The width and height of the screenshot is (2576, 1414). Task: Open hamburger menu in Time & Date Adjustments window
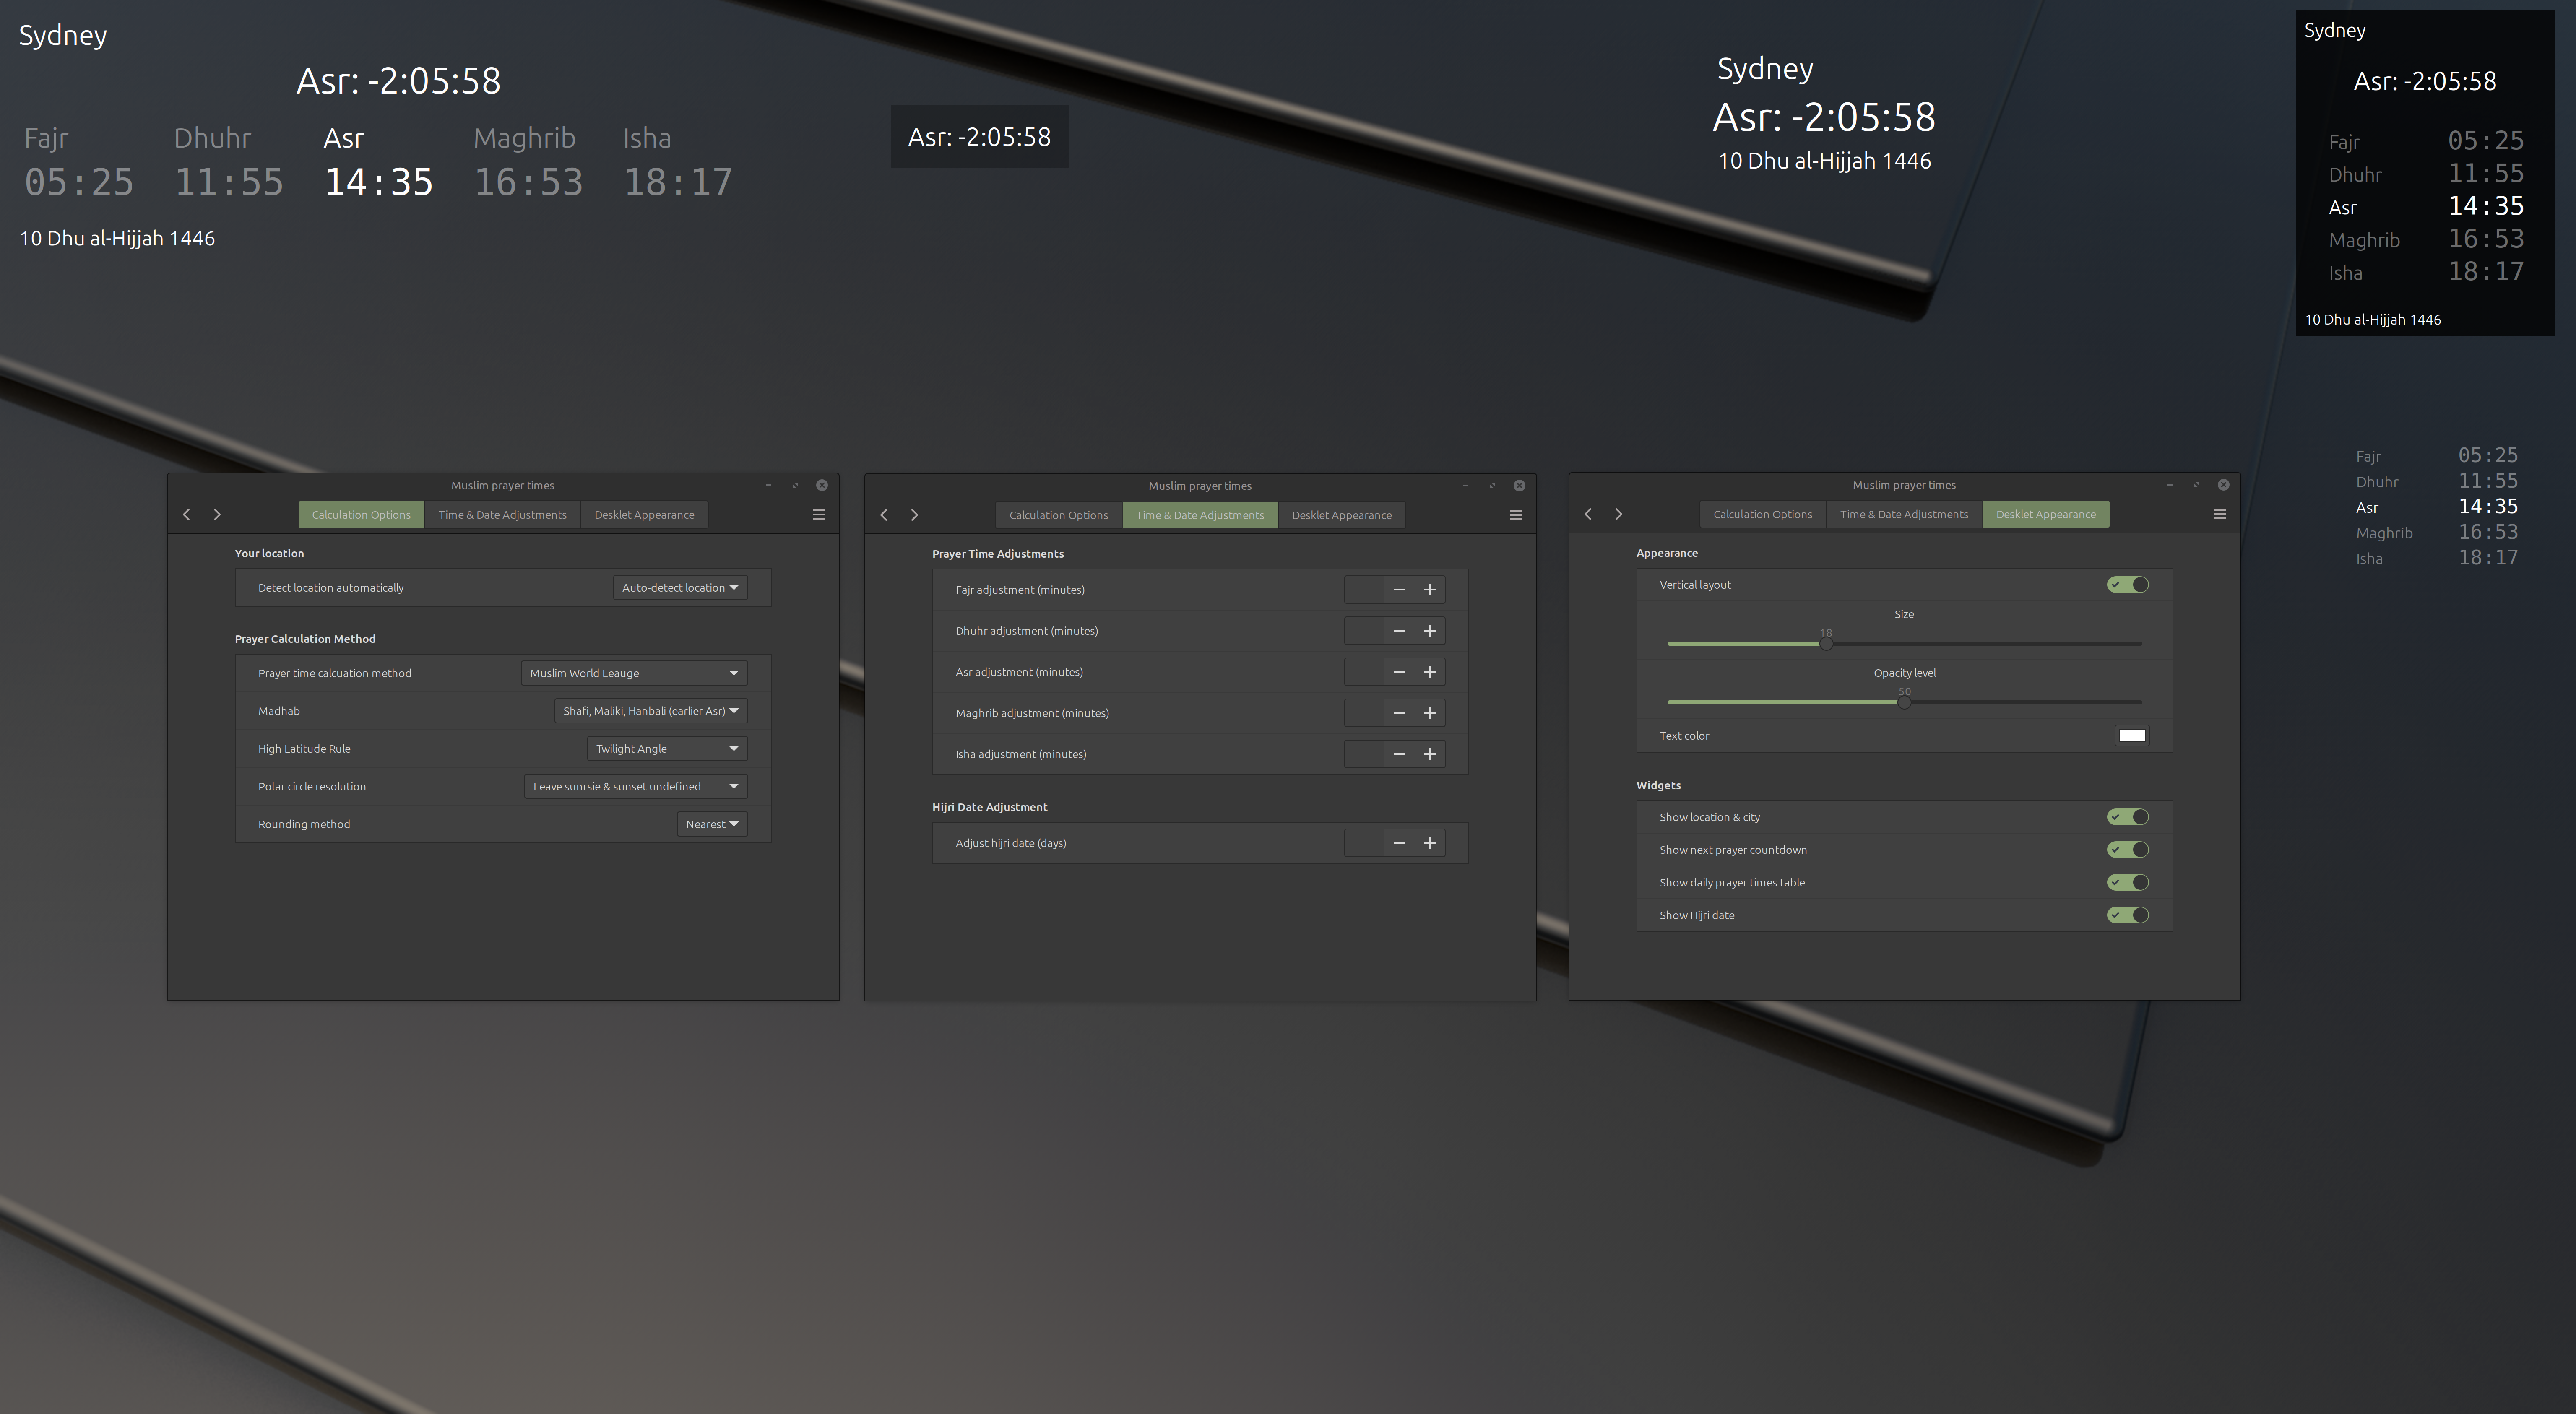click(1516, 515)
